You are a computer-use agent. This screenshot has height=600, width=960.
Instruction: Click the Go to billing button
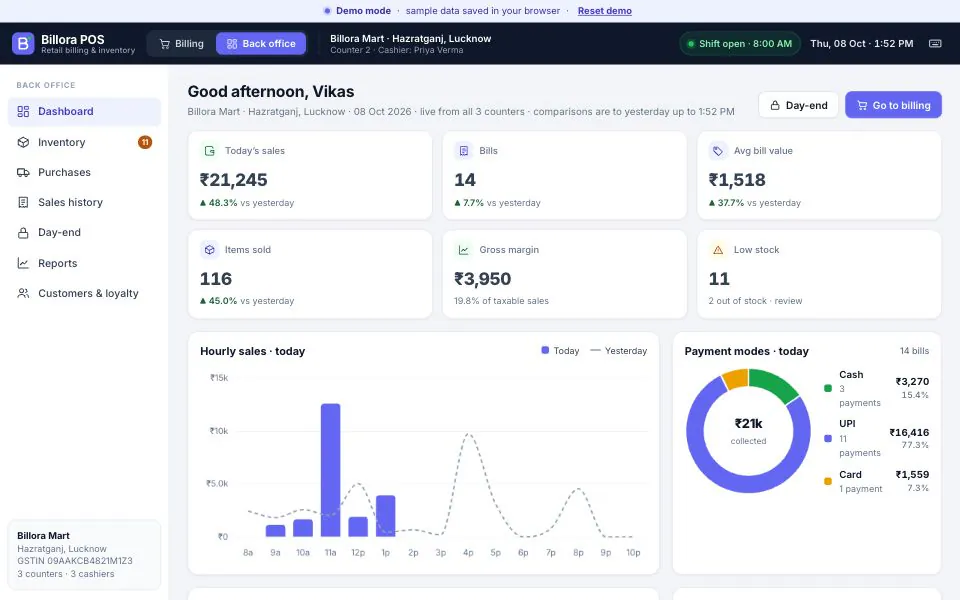pyautogui.click(x=893, y=105)
